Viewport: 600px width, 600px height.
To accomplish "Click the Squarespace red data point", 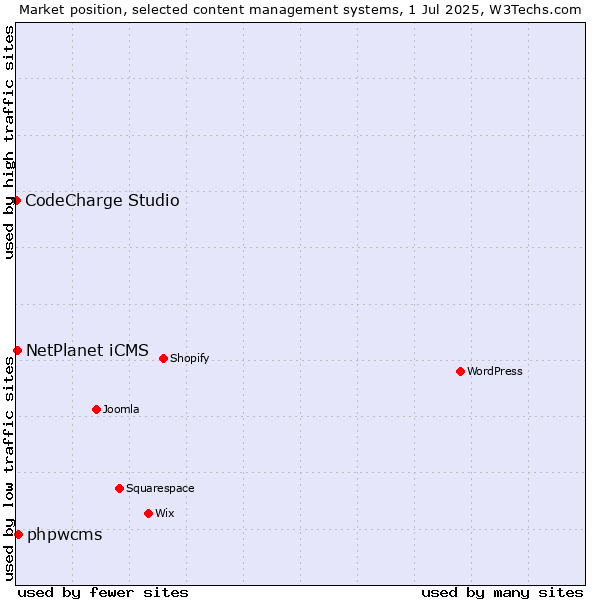I will click(119, 489).
